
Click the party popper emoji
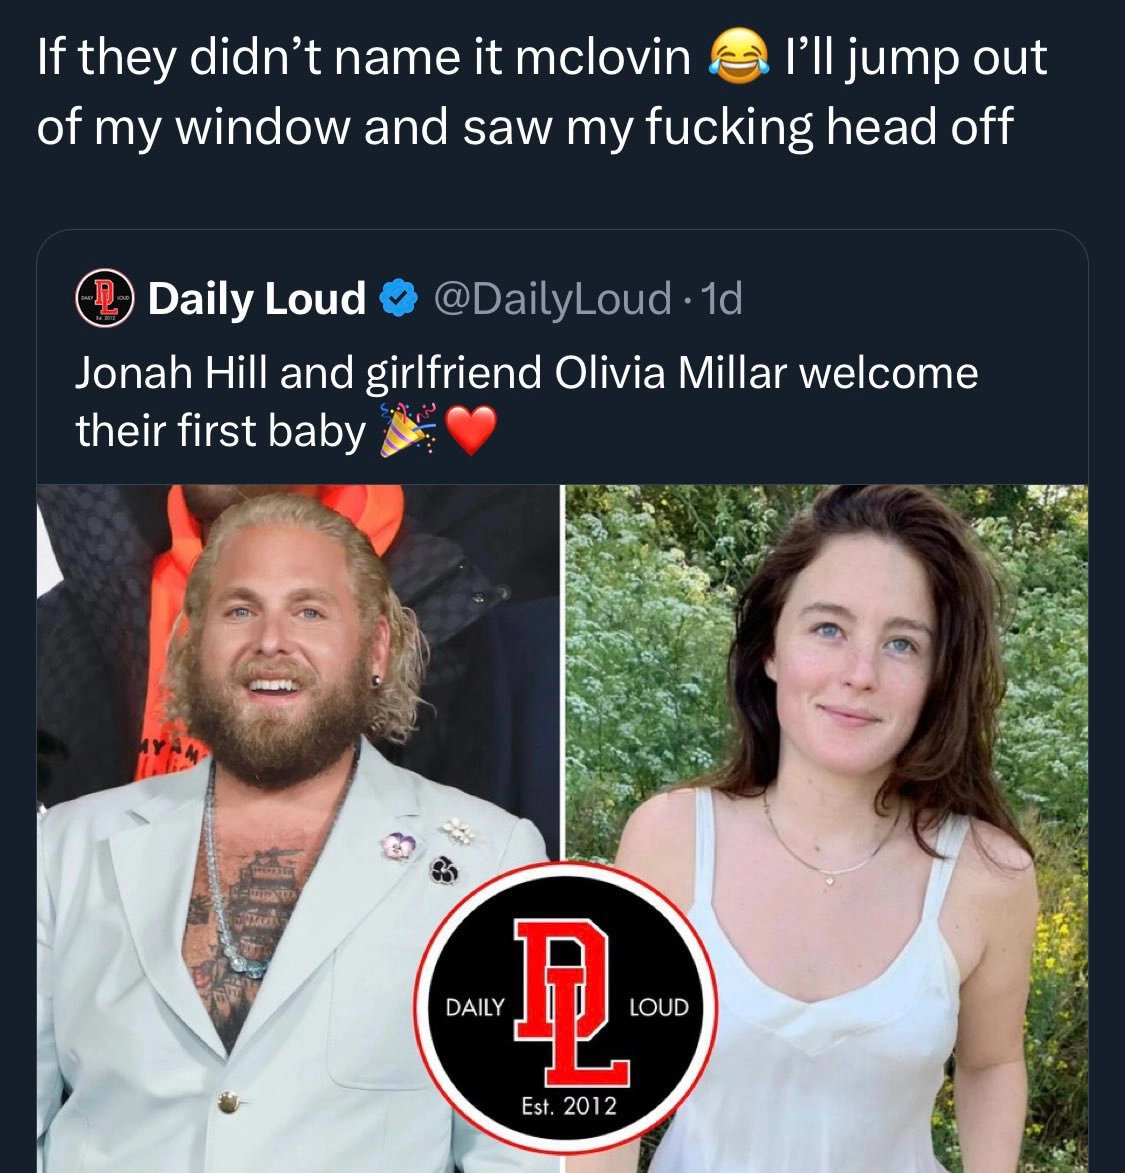[x=406, y=430]
